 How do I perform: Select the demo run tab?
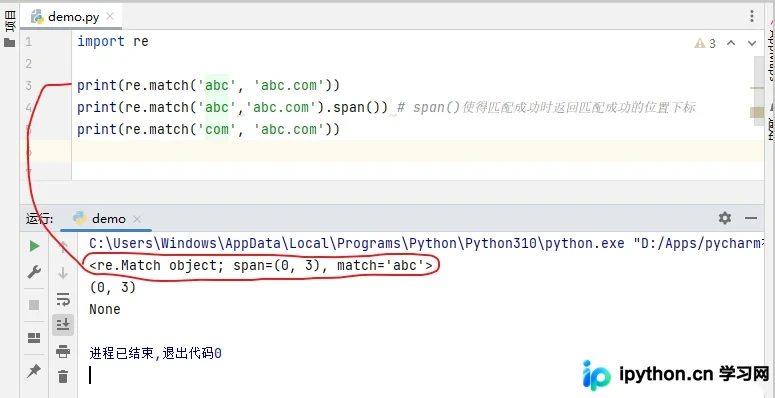tap(106, 219)
